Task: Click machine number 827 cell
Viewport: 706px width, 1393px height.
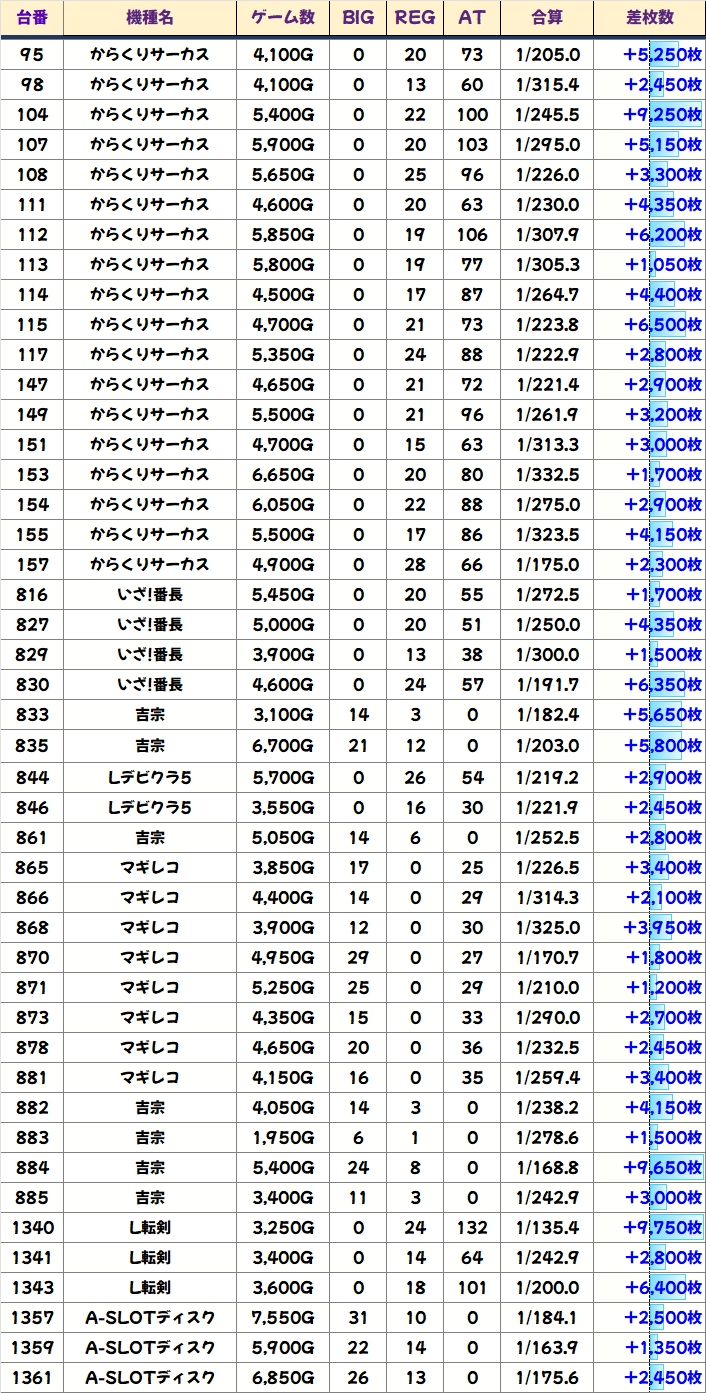Action: (x=32, y=624)
